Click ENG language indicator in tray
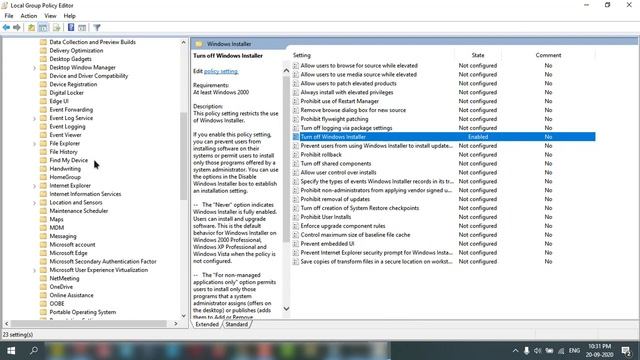Image resolution: width=640 pixels, height=360 pixels. click(x=574, y=351)
